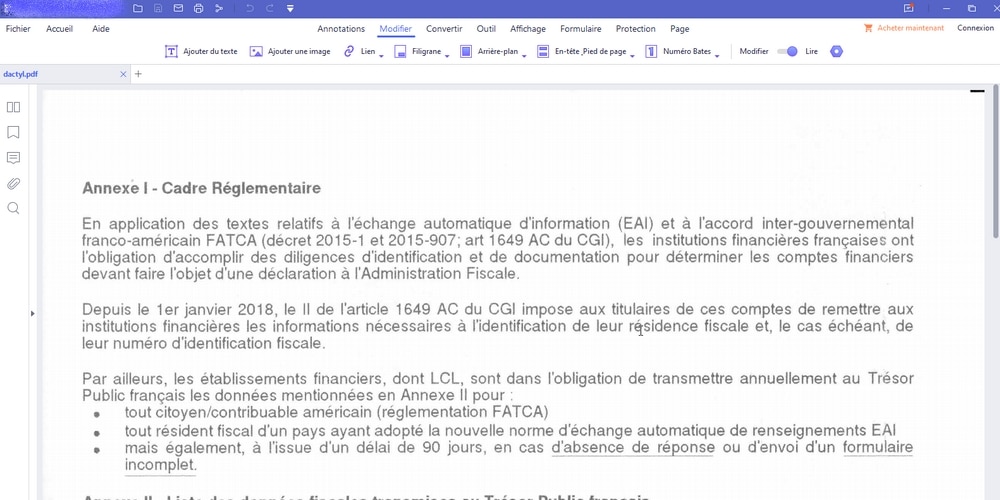Open the notification message icon at top right

(909, 8)
